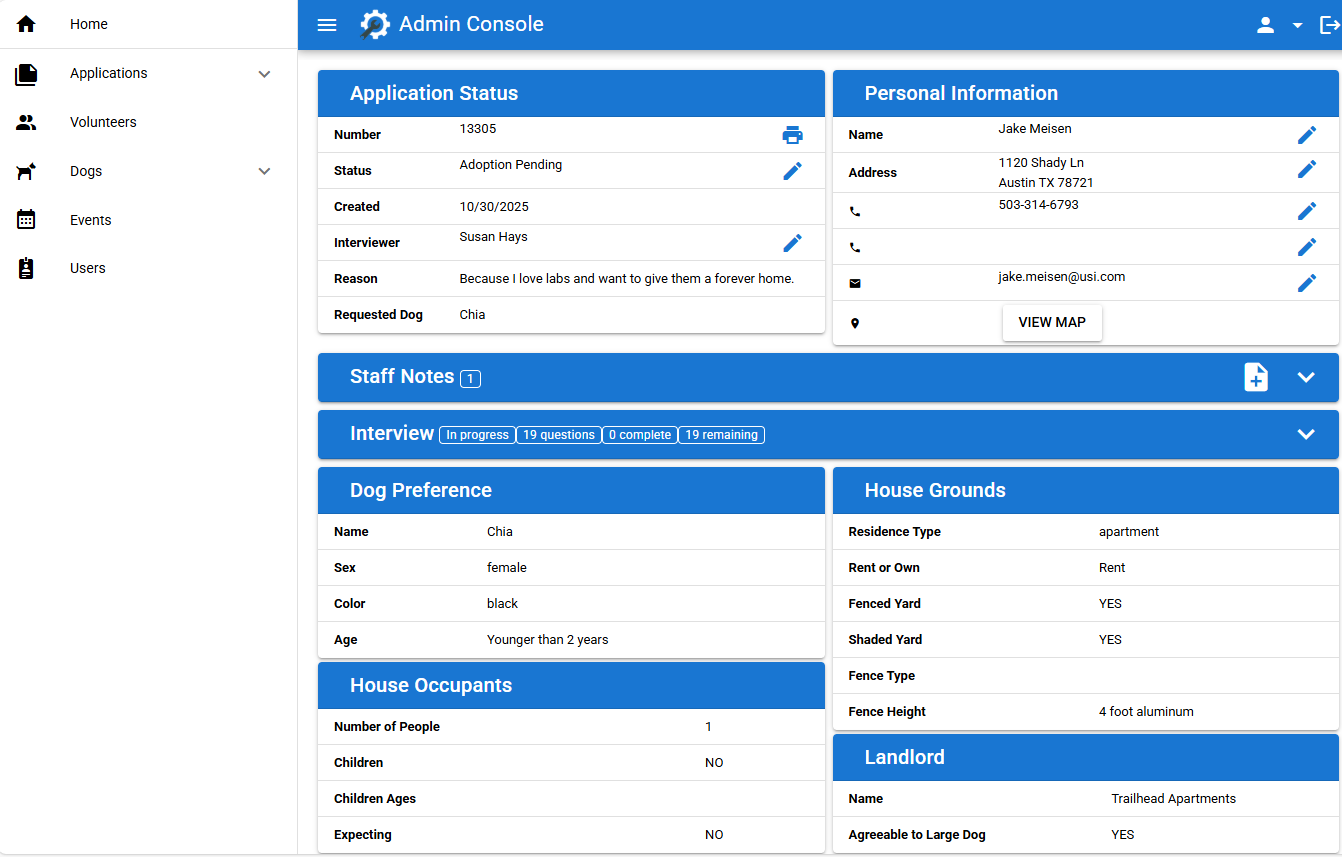The height and width of the screenshot is (857, 1342).
Task: Expand the Staff Notes section
Action: click(x=1306, y=377)
